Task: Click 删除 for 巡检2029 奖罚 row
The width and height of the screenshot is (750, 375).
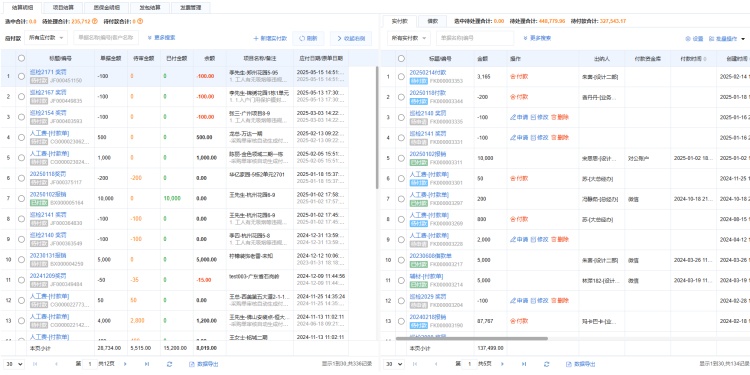Action: pyautogui.click(x=560, y=301)
